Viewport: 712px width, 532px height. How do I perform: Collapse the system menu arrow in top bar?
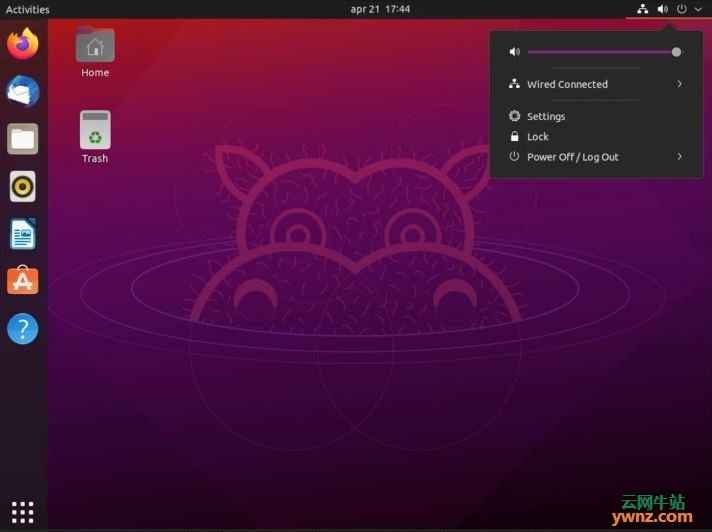click(698, 9)
